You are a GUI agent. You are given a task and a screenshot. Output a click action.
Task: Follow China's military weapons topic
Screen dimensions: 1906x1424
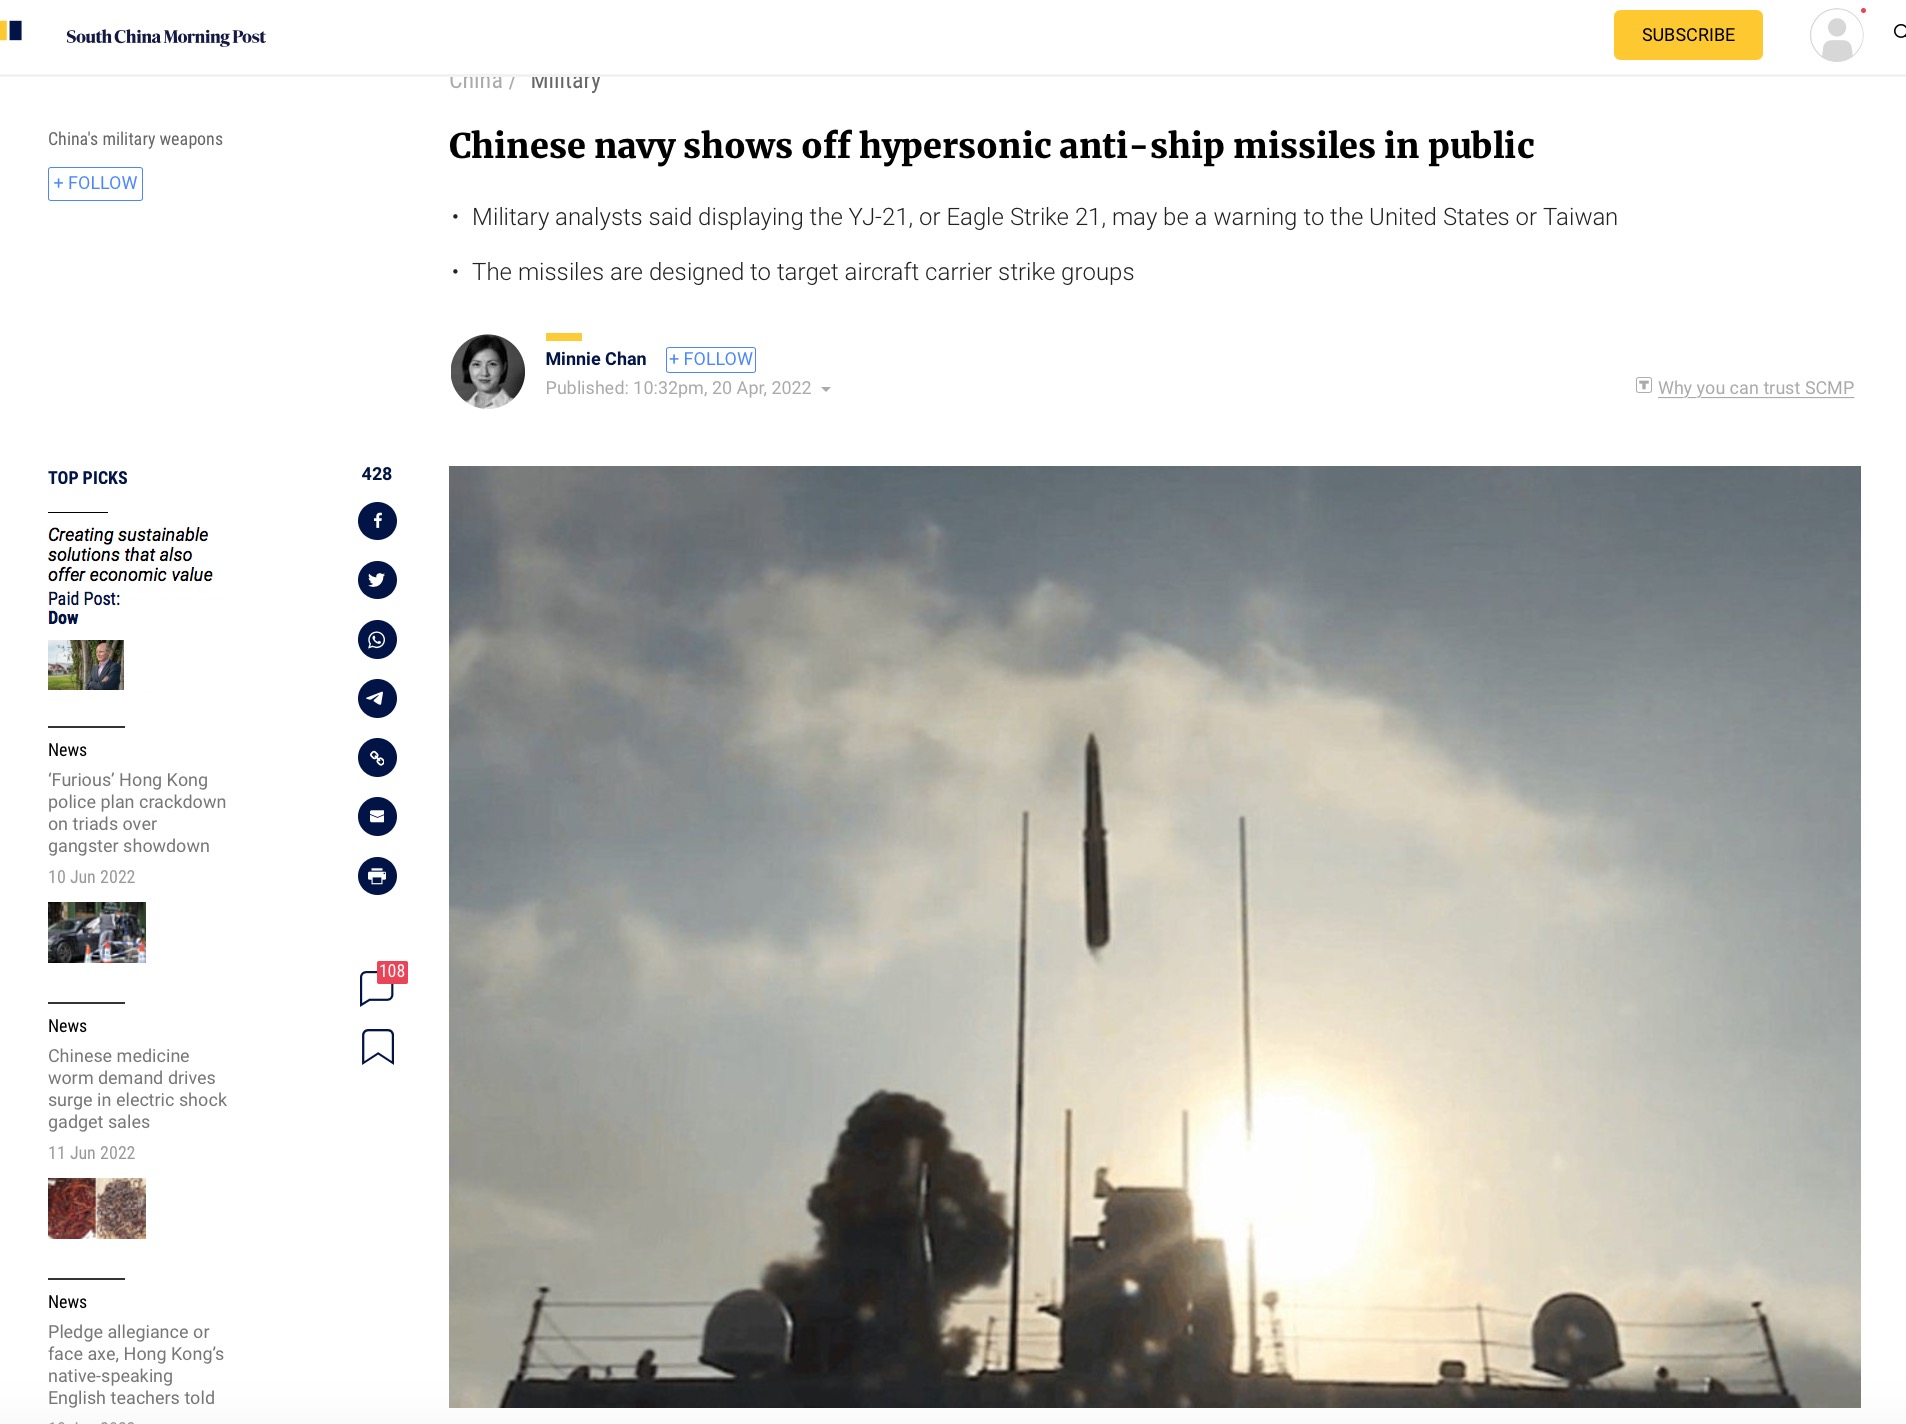click(x=95, y=184)
